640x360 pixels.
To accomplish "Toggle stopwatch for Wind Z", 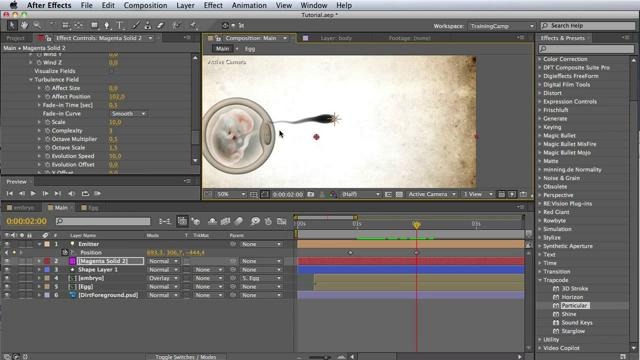I will pyautogui.click(x=39, y=62).
